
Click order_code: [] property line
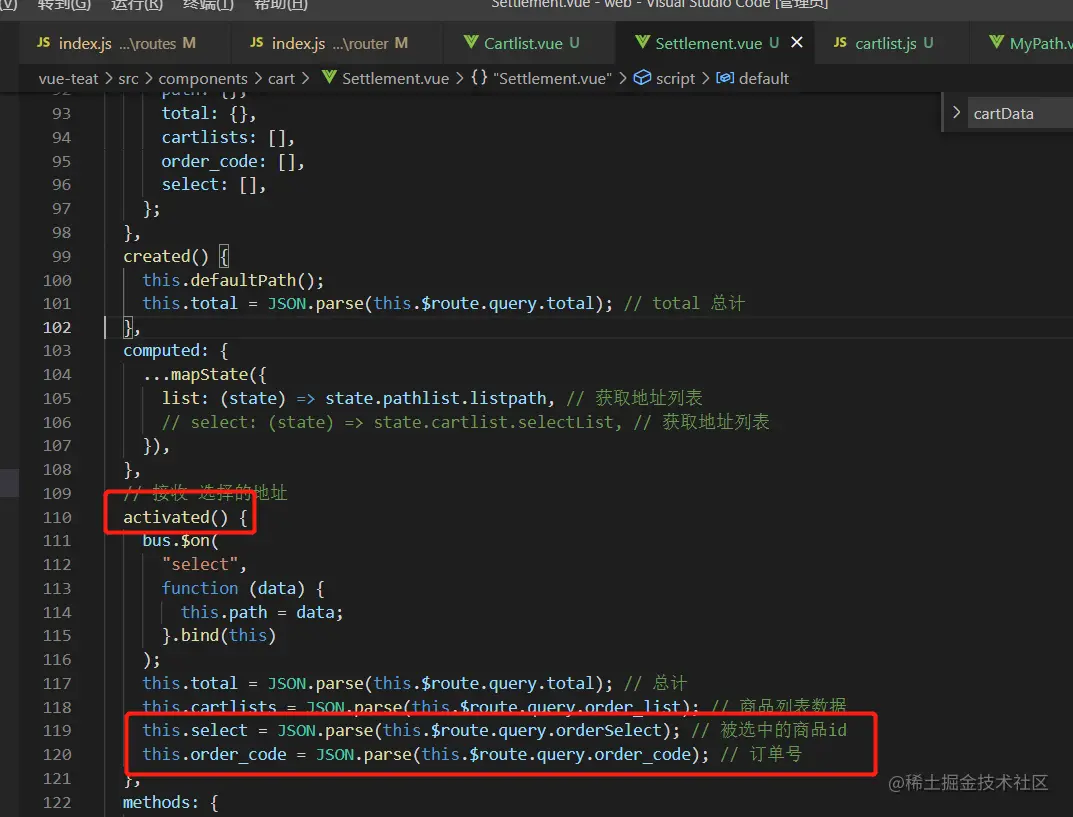233,161
